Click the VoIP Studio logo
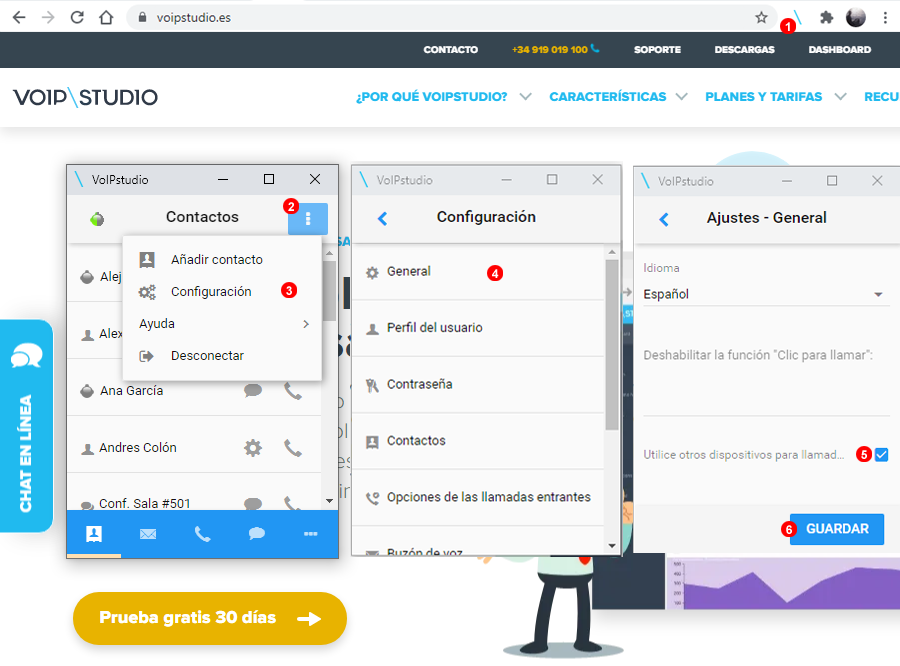The height and width of the screenshot is (666, 900). pyautogui.click(x=86, y=98)
